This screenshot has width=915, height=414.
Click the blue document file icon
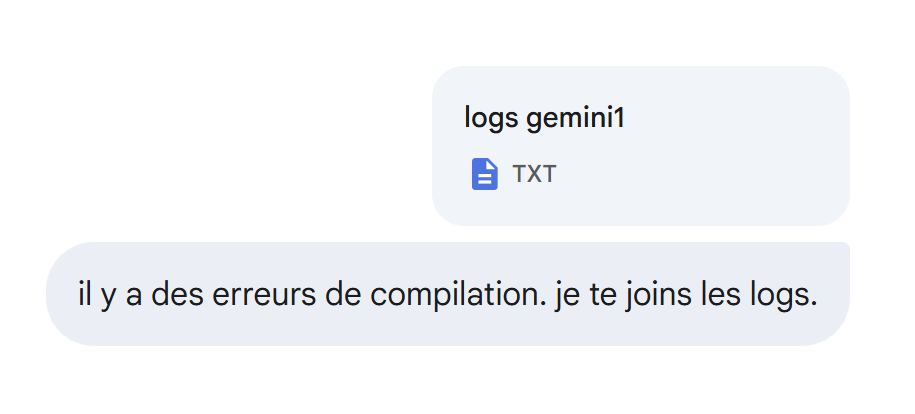484,174
